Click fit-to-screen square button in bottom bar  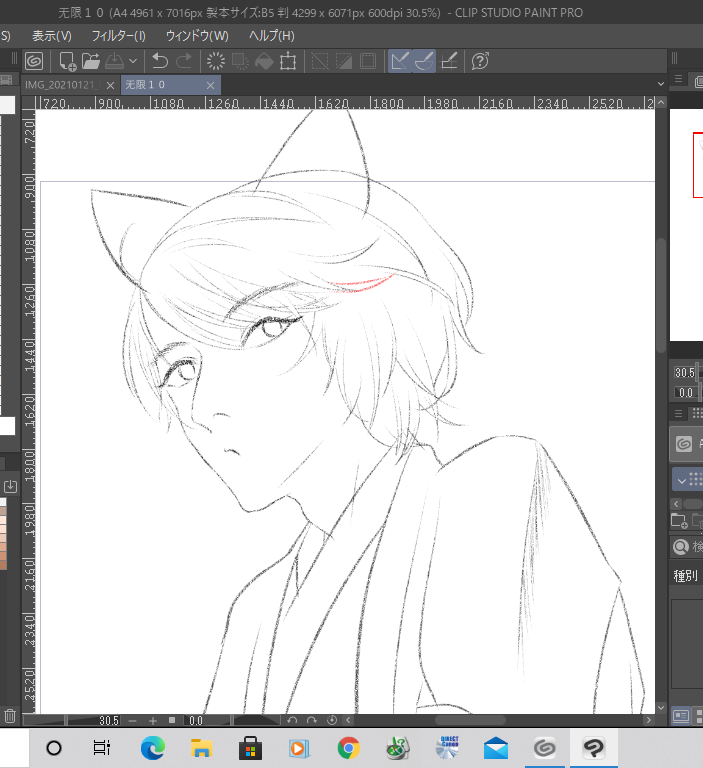tap(172, 720)
